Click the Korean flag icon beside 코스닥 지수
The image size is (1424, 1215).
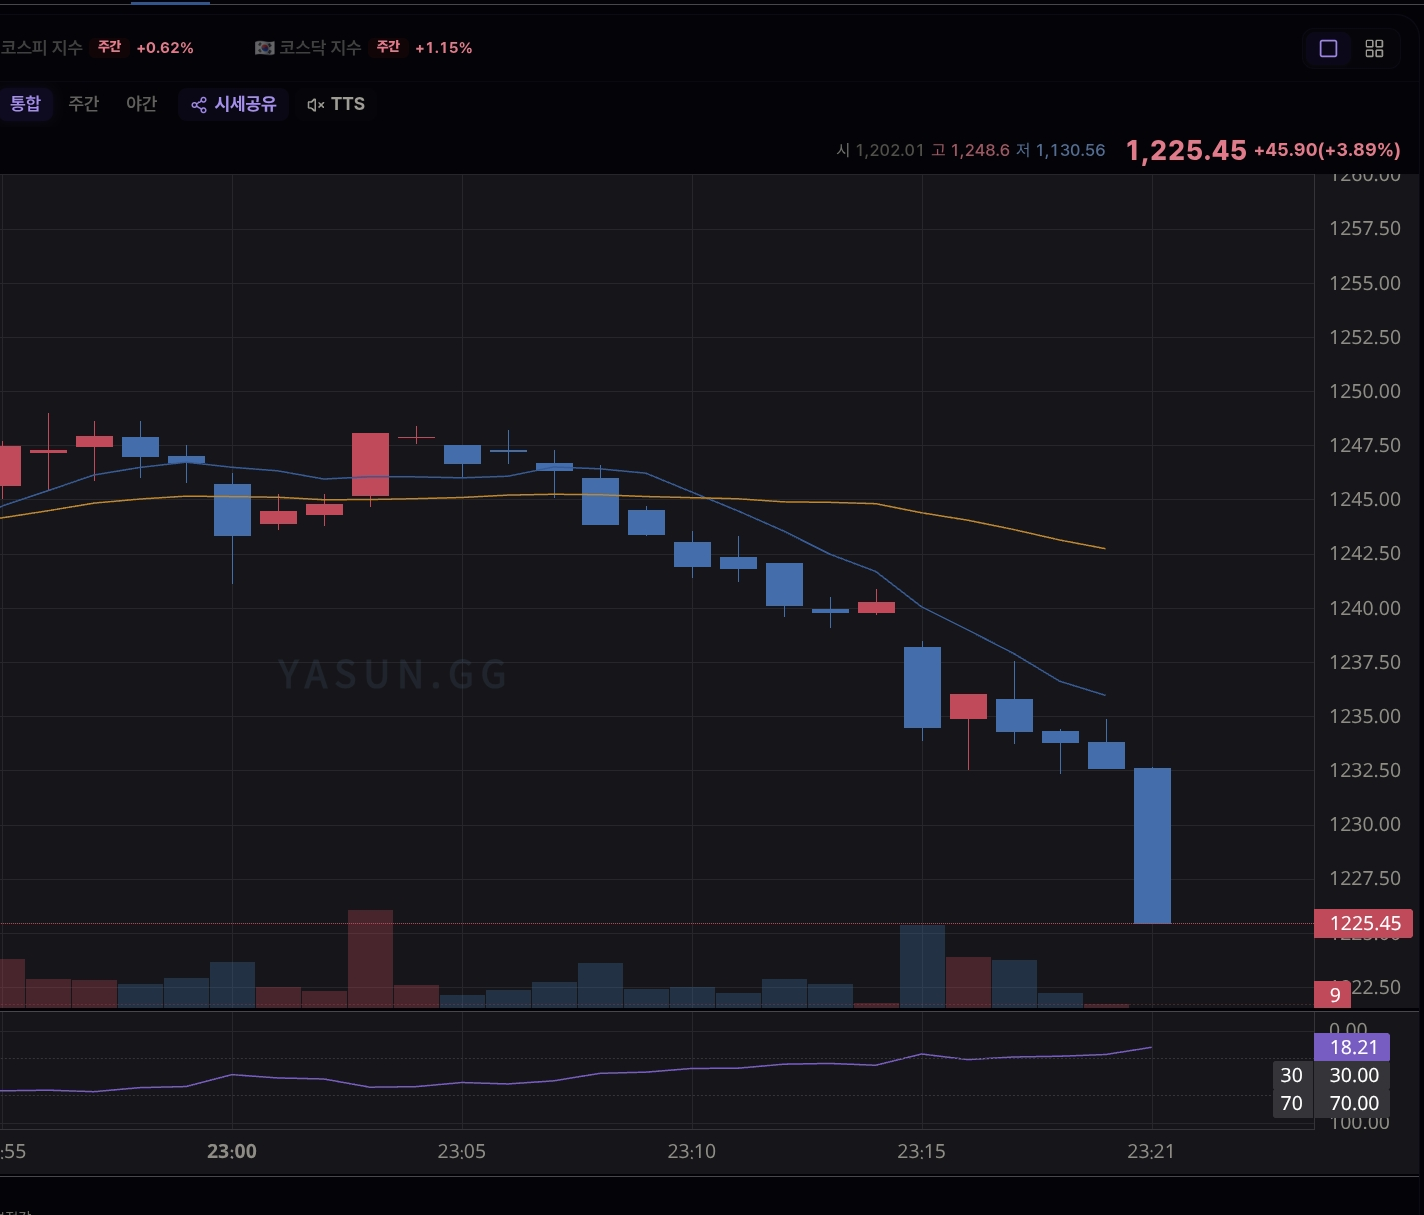click(x=264, y=48)
